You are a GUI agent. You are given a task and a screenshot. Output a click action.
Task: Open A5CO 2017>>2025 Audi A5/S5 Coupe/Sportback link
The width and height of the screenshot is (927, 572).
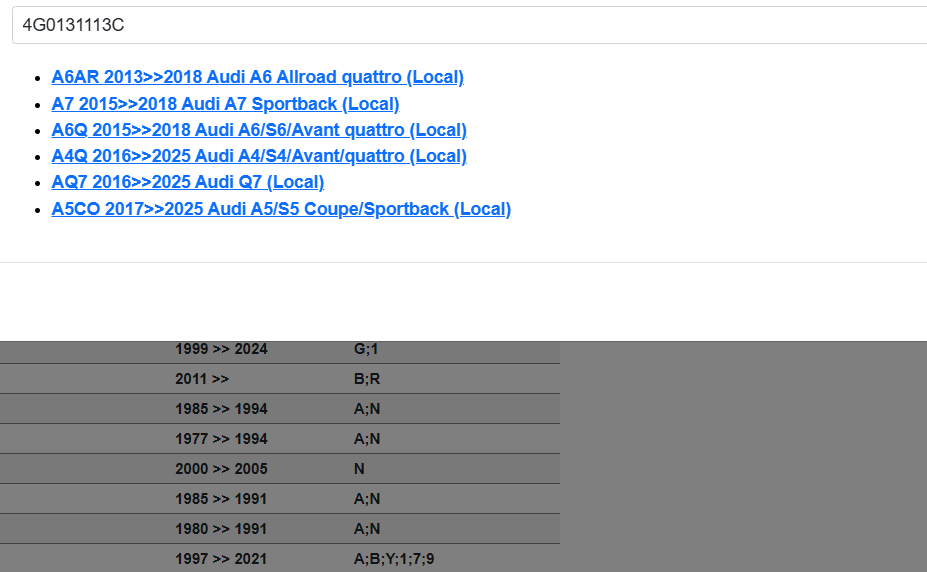pyautogui.click(x=281, y=209)
